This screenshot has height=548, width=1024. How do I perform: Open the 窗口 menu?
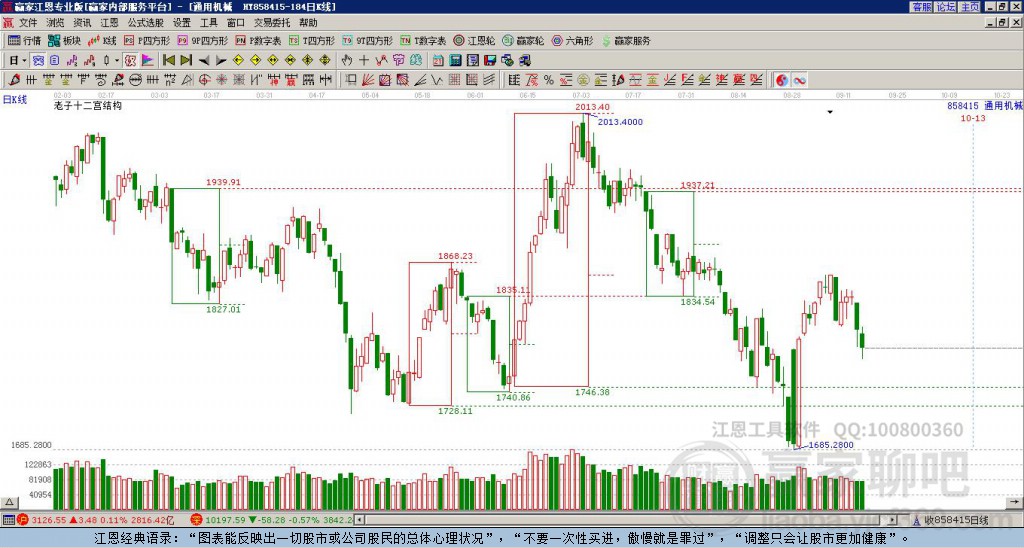pos(236,23)
